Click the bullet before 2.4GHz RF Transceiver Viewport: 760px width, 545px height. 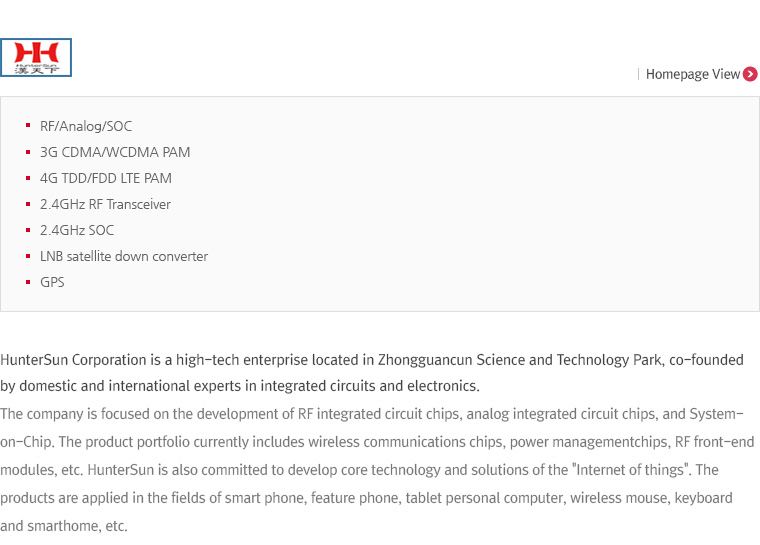(x=28, y=204)
